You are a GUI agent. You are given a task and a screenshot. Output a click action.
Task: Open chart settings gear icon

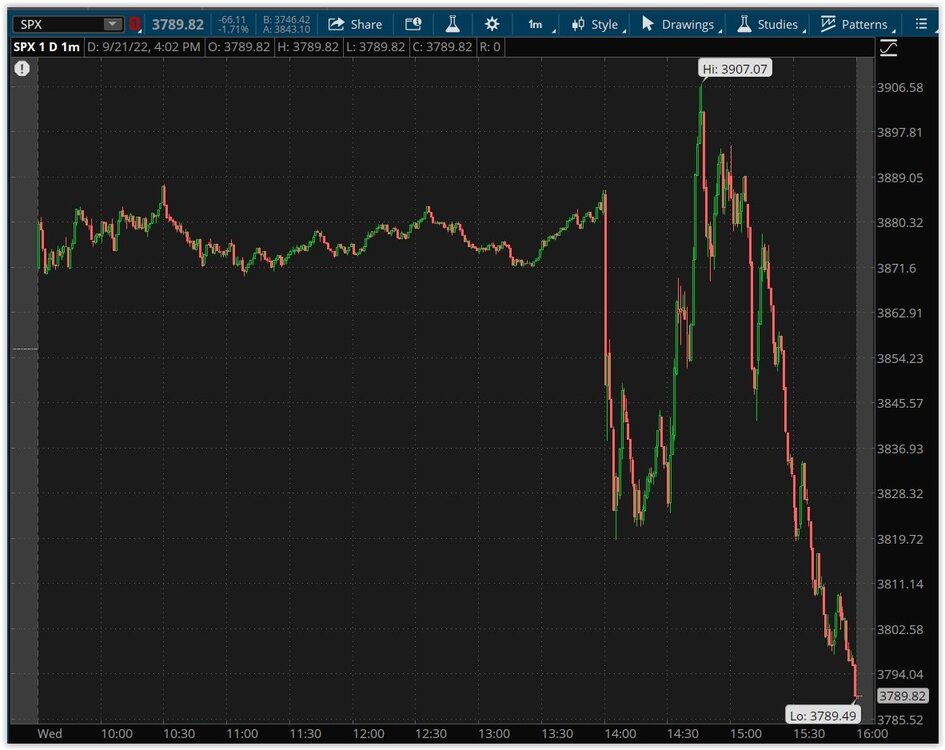pos(491,24)
